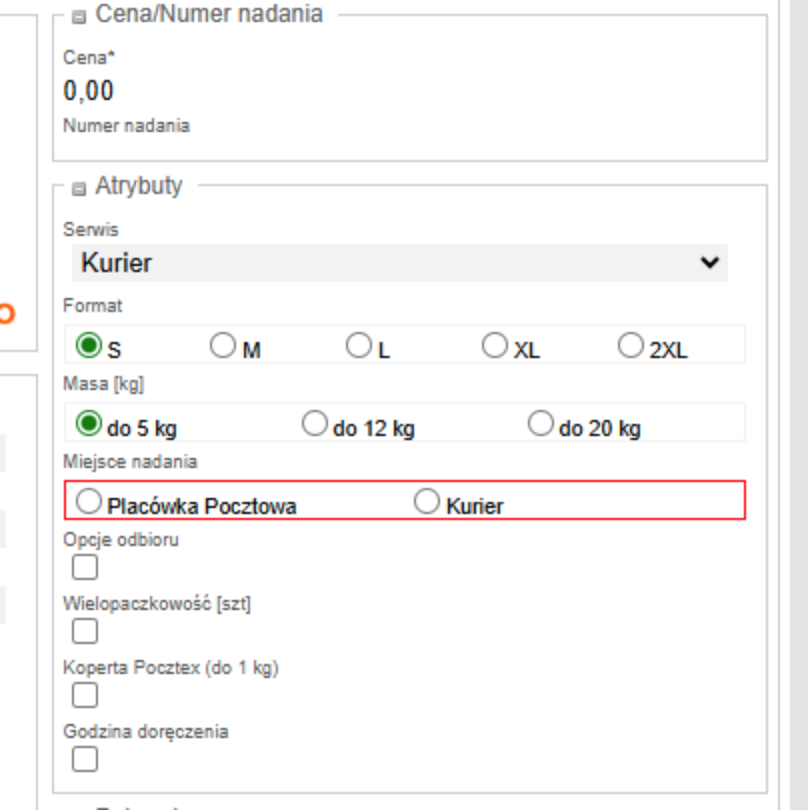The width and height of the screenshot is (808, 810).
Task: Enable the Opcje odbioru checkbox
Action: (85, 567)
